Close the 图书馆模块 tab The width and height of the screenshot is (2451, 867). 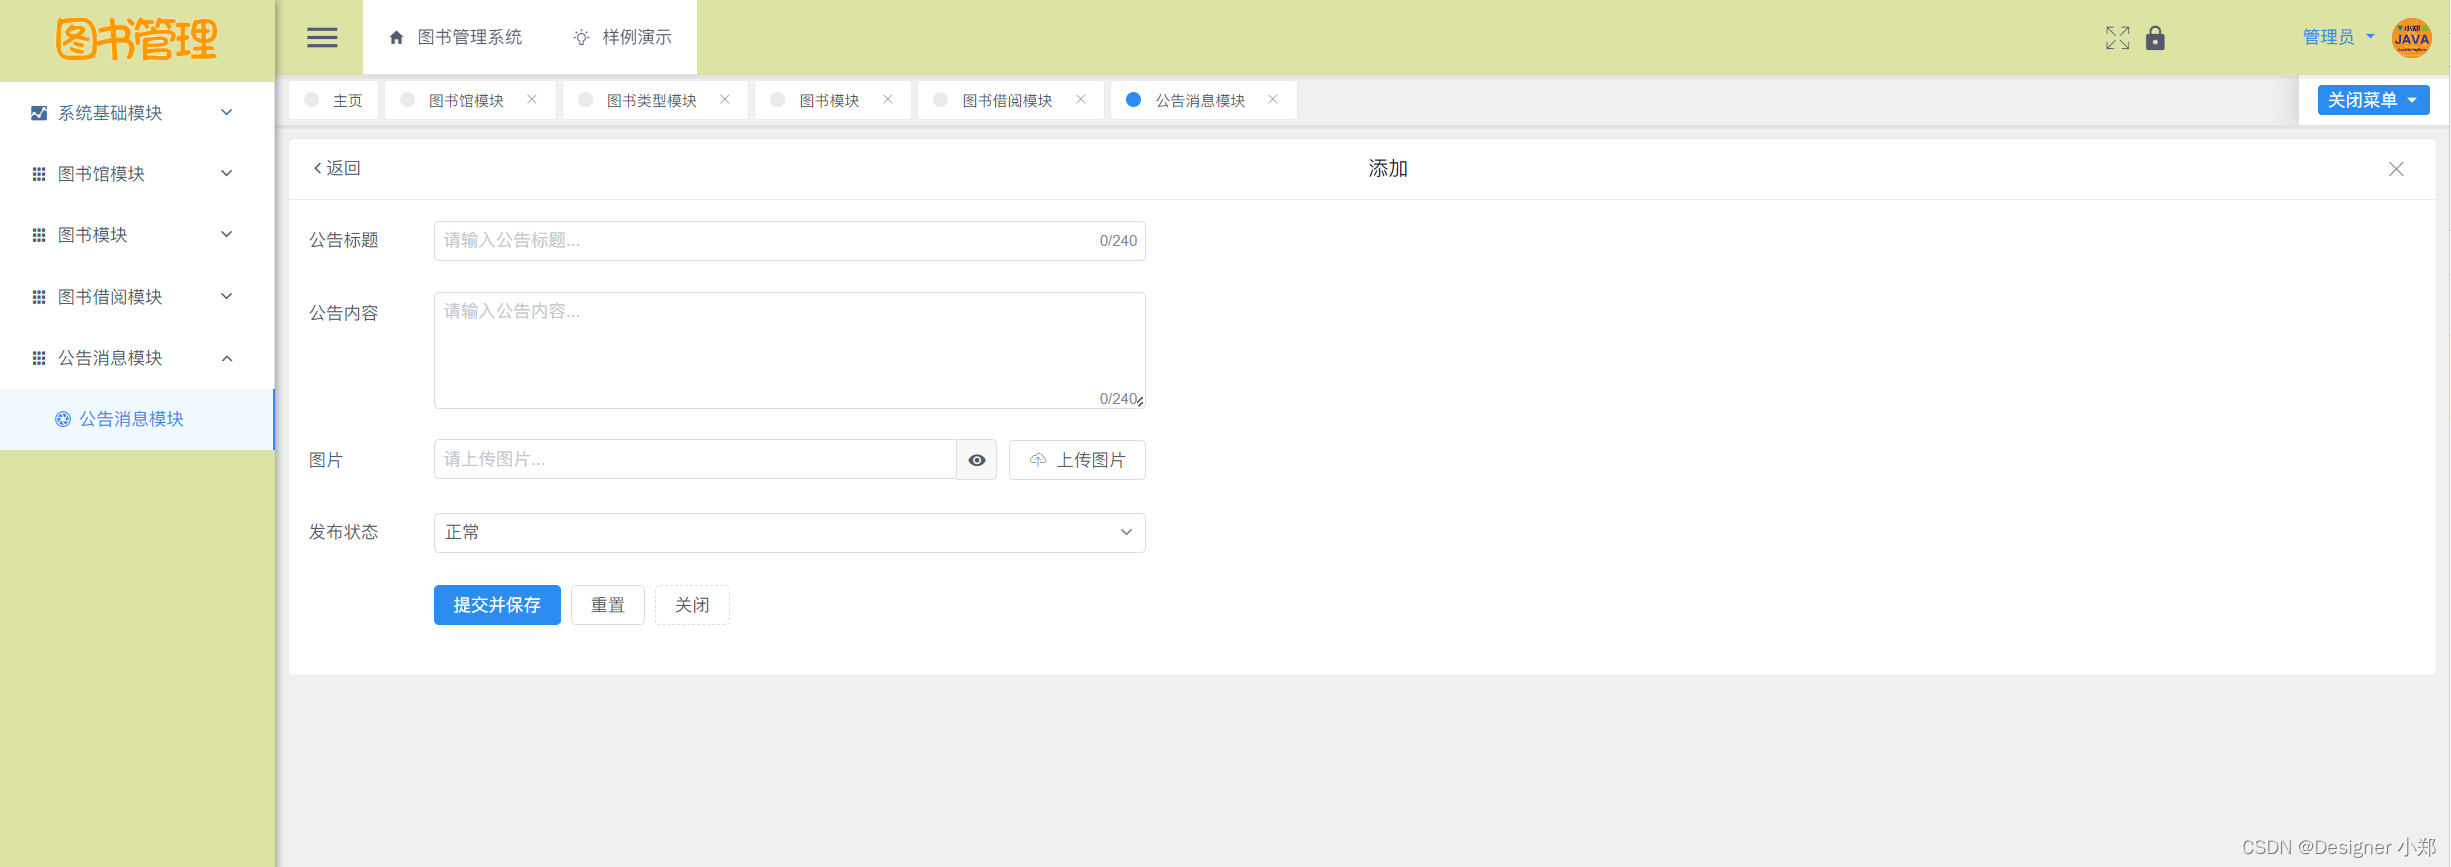(x=532, y=99)
